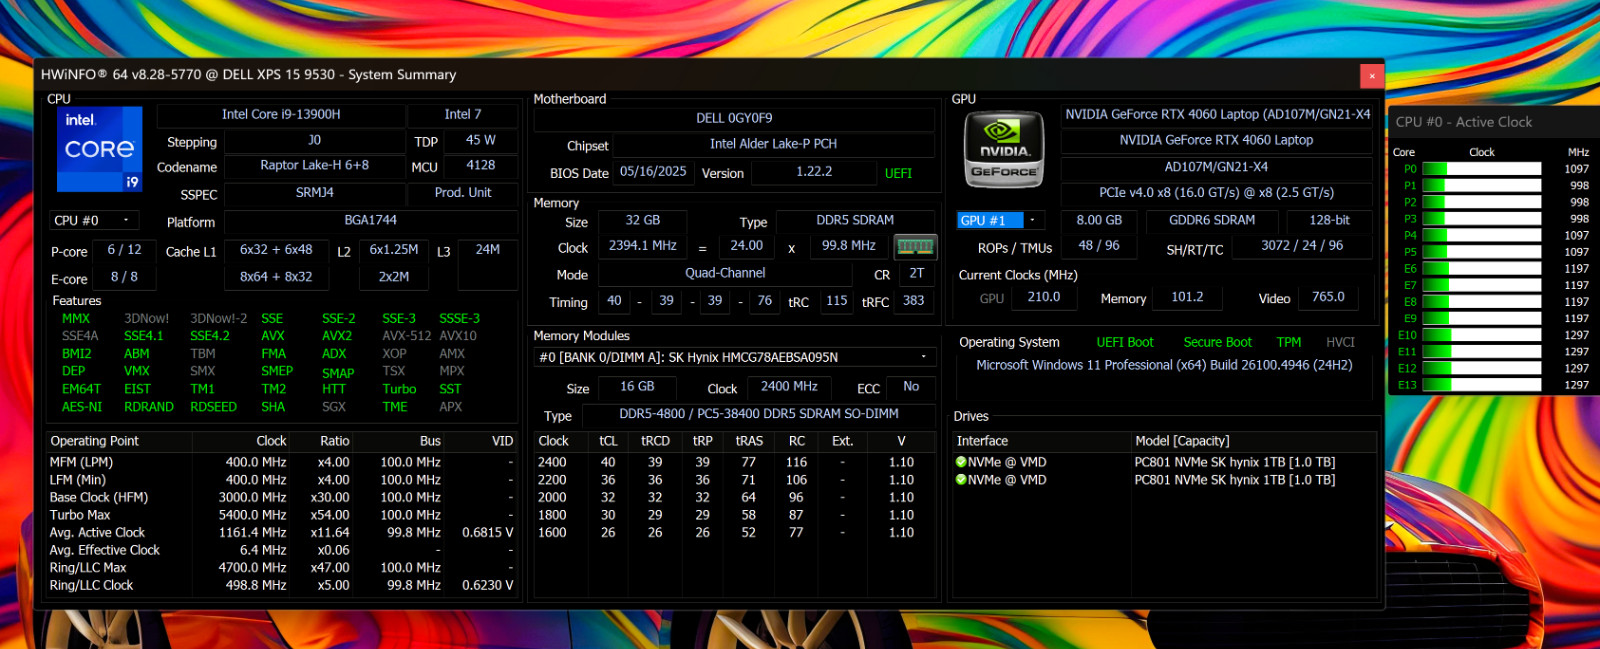Click the DELL 0GY0F9 motherboard field
This screenshot has height=649, width=1600.
[734, 118]
